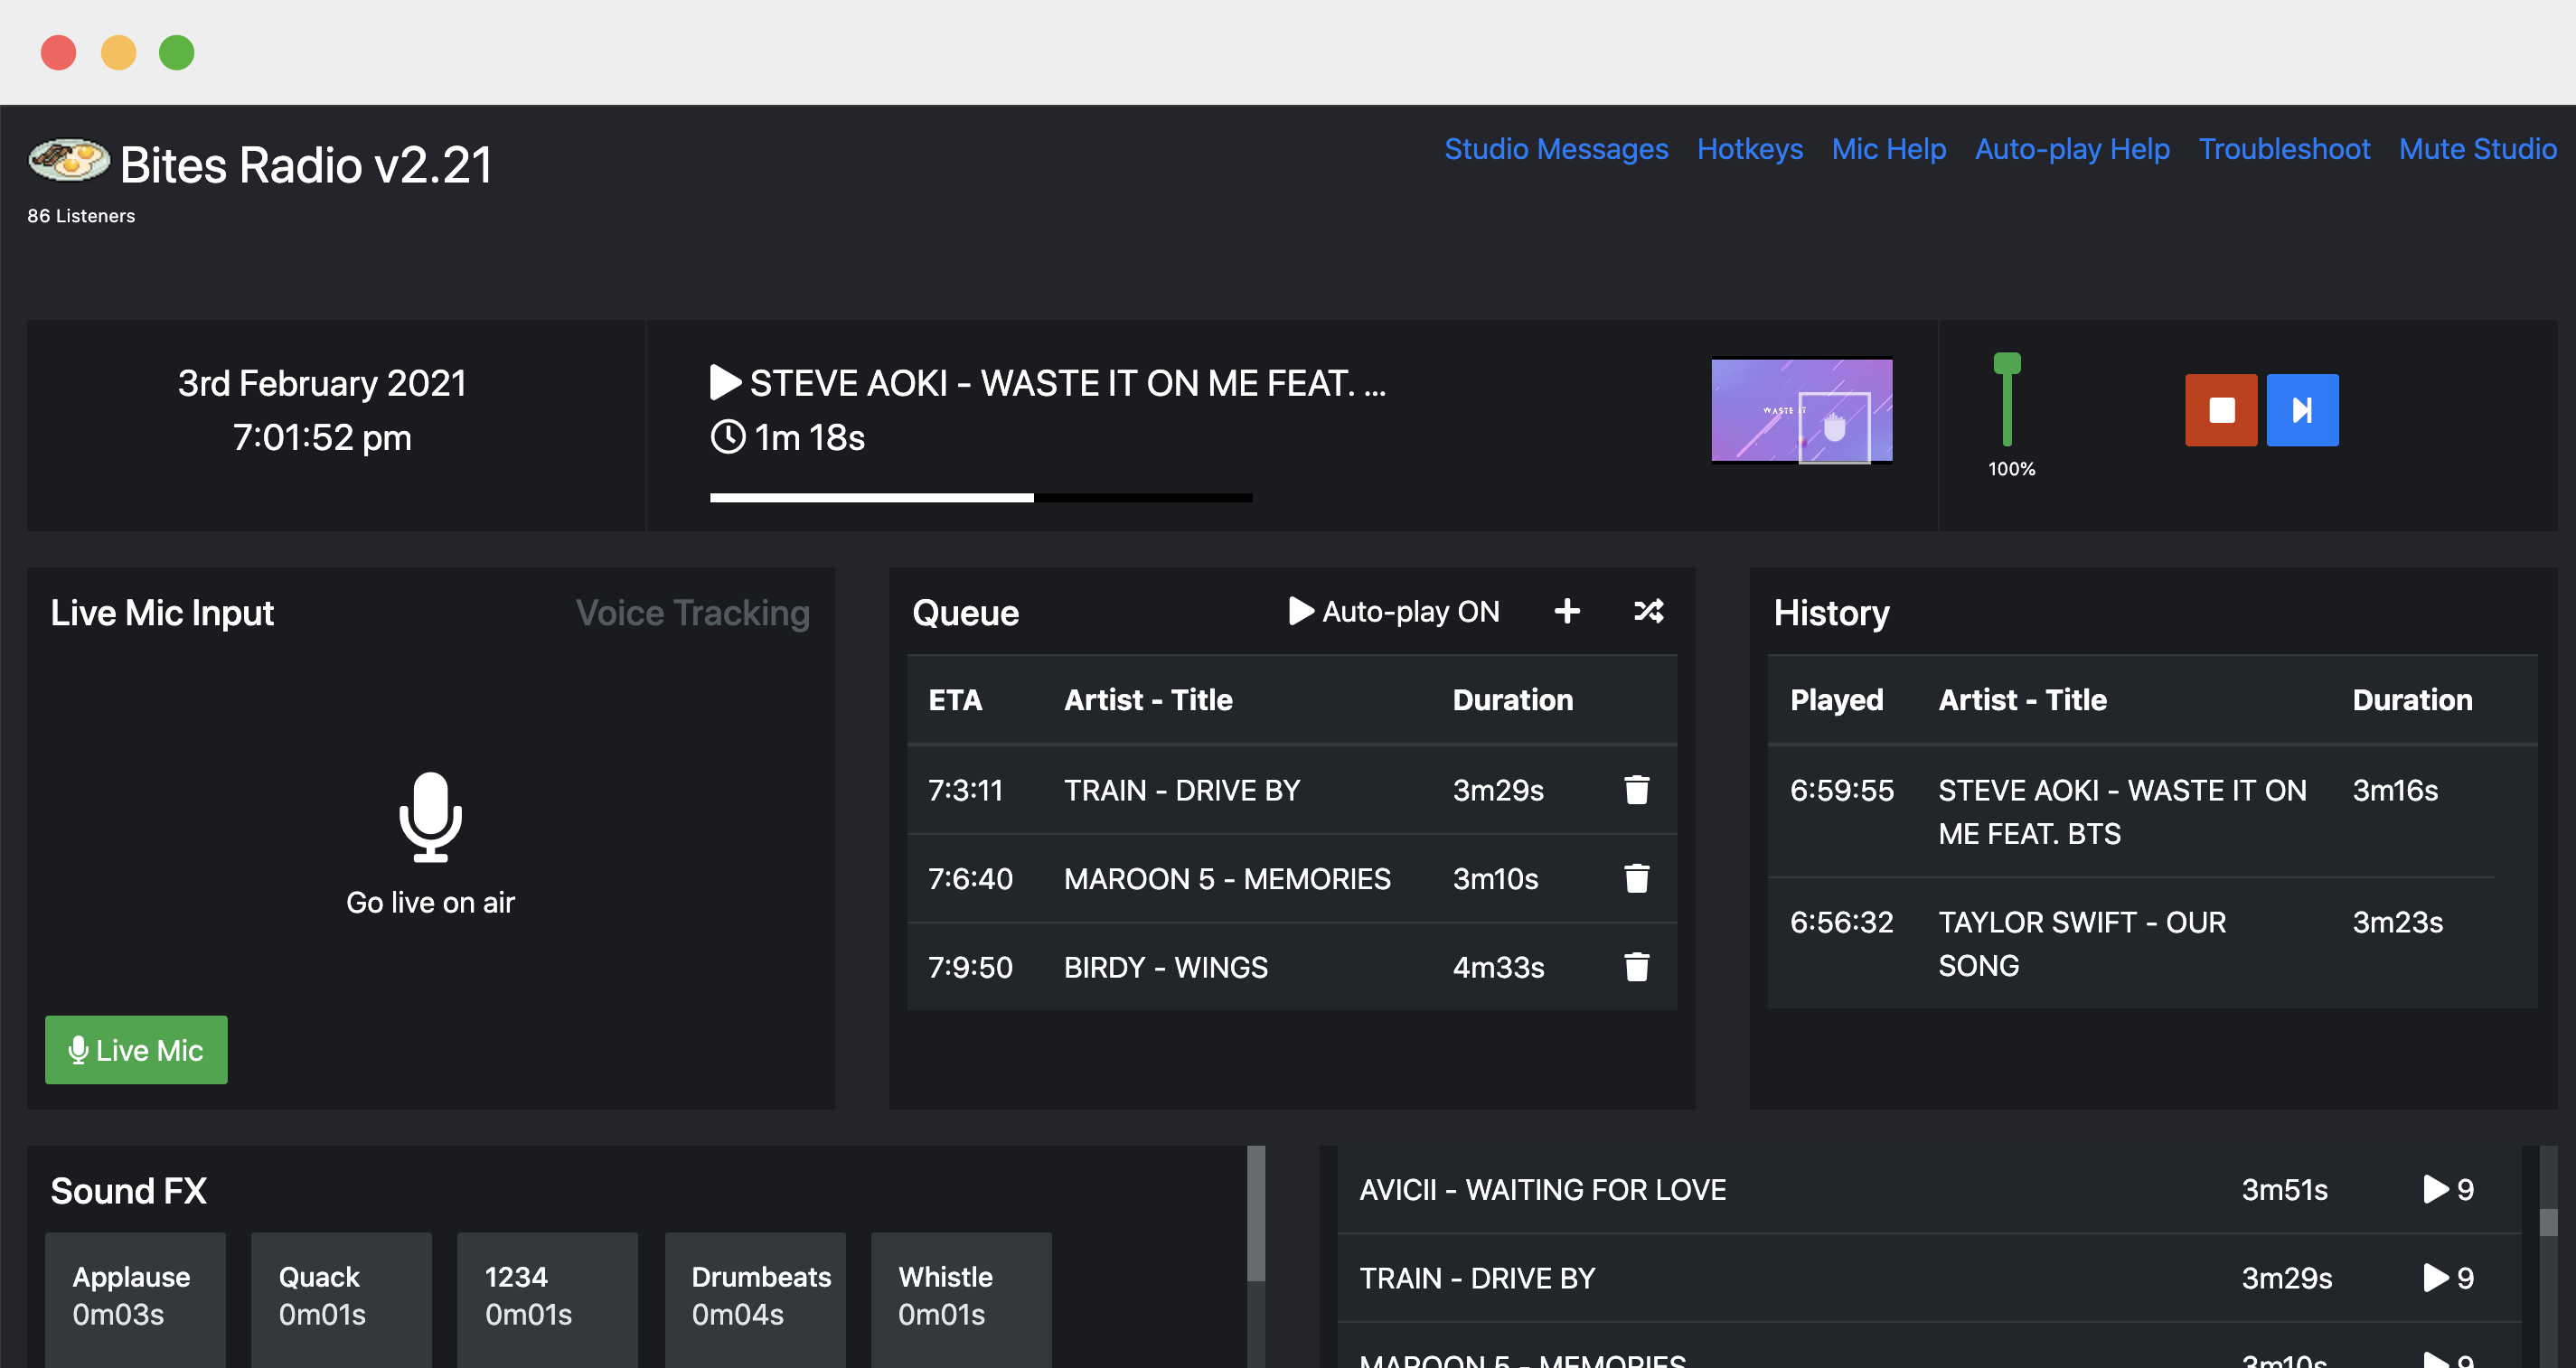Open Studio Messages link
2576x1368 pixels.
click(x=1555, y=149)
